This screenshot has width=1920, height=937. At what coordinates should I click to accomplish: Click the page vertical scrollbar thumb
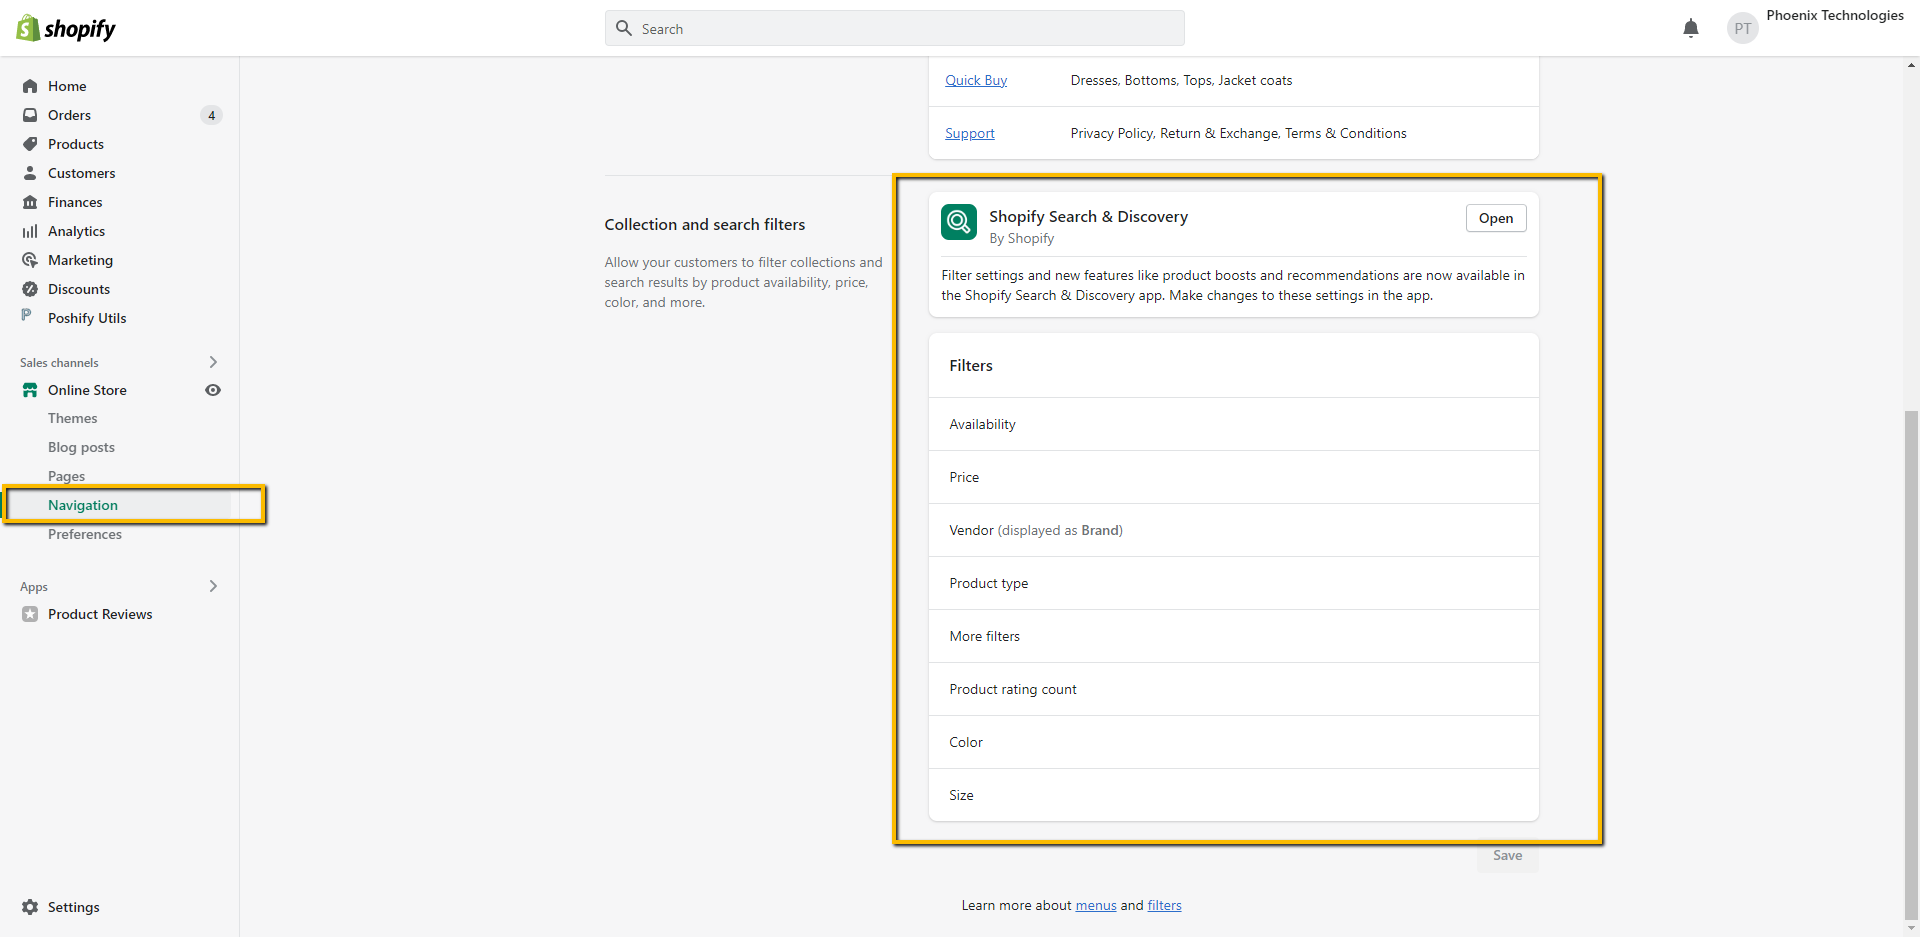(1911, 664)
